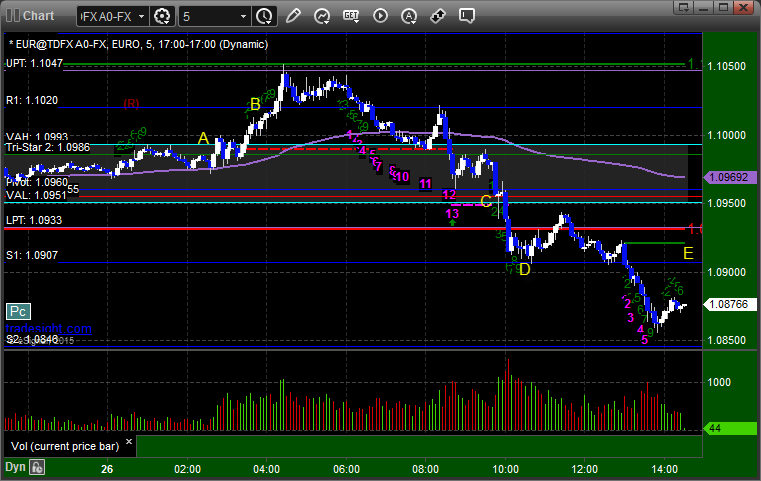Click the LPT: 1.0933 label
The image size is (761, 481).
[34, 220]
